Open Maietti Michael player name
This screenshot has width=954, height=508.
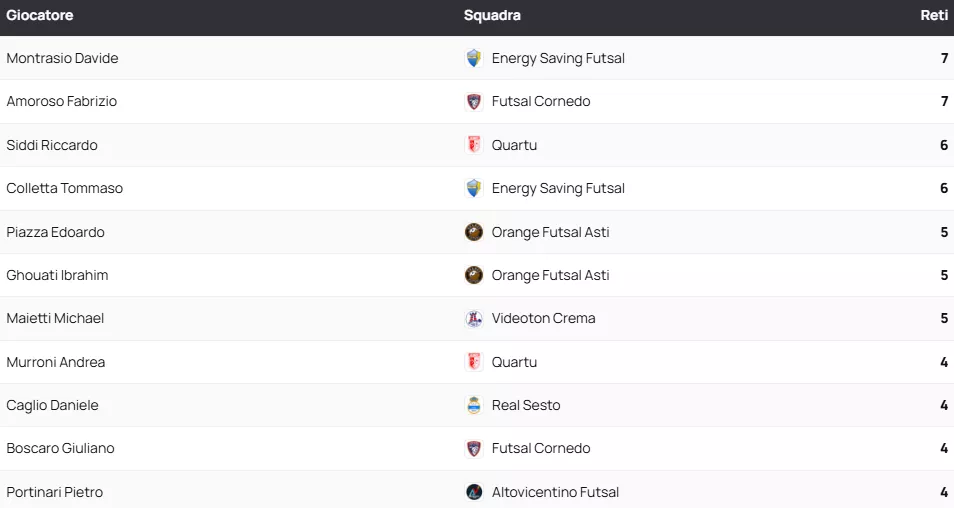[55, 319]
